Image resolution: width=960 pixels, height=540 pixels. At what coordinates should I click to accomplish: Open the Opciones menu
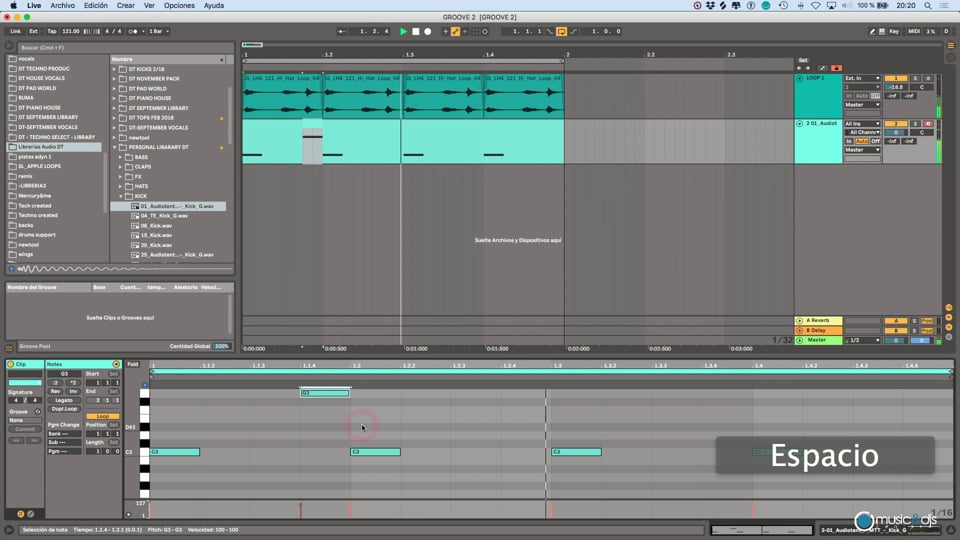(179, 6)
